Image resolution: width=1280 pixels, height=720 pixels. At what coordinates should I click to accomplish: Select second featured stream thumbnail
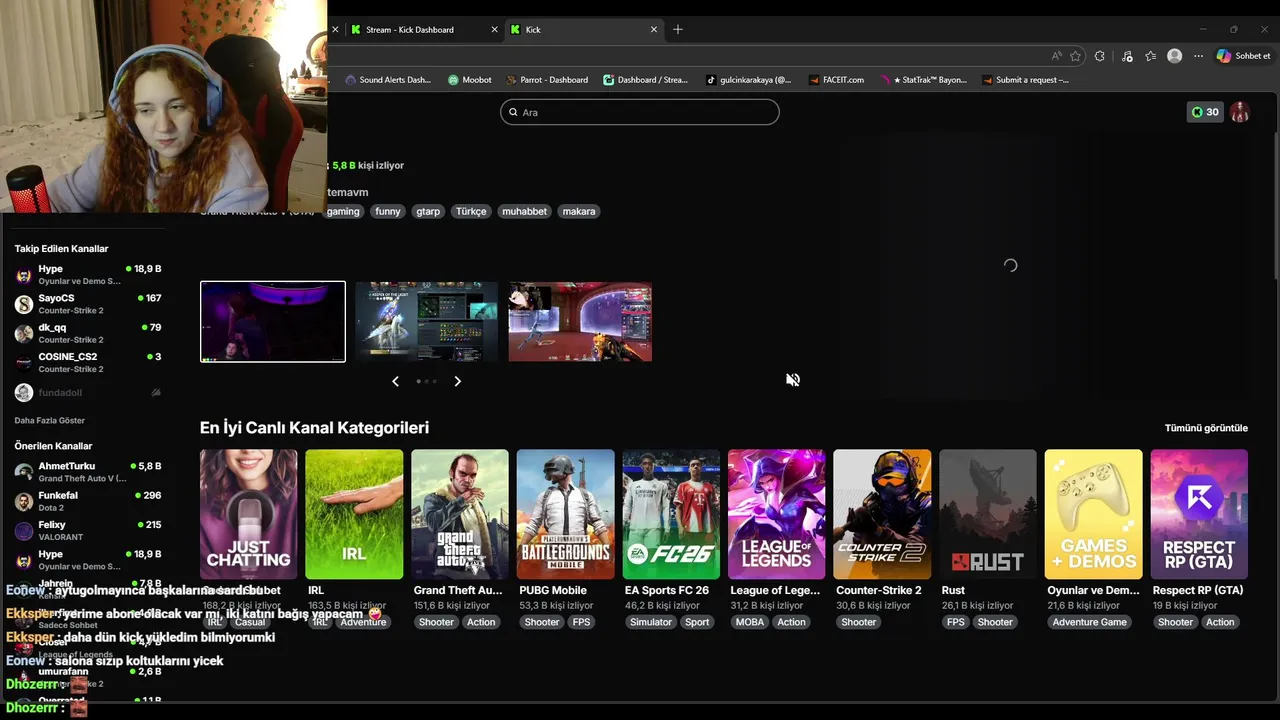pos(426,321)
